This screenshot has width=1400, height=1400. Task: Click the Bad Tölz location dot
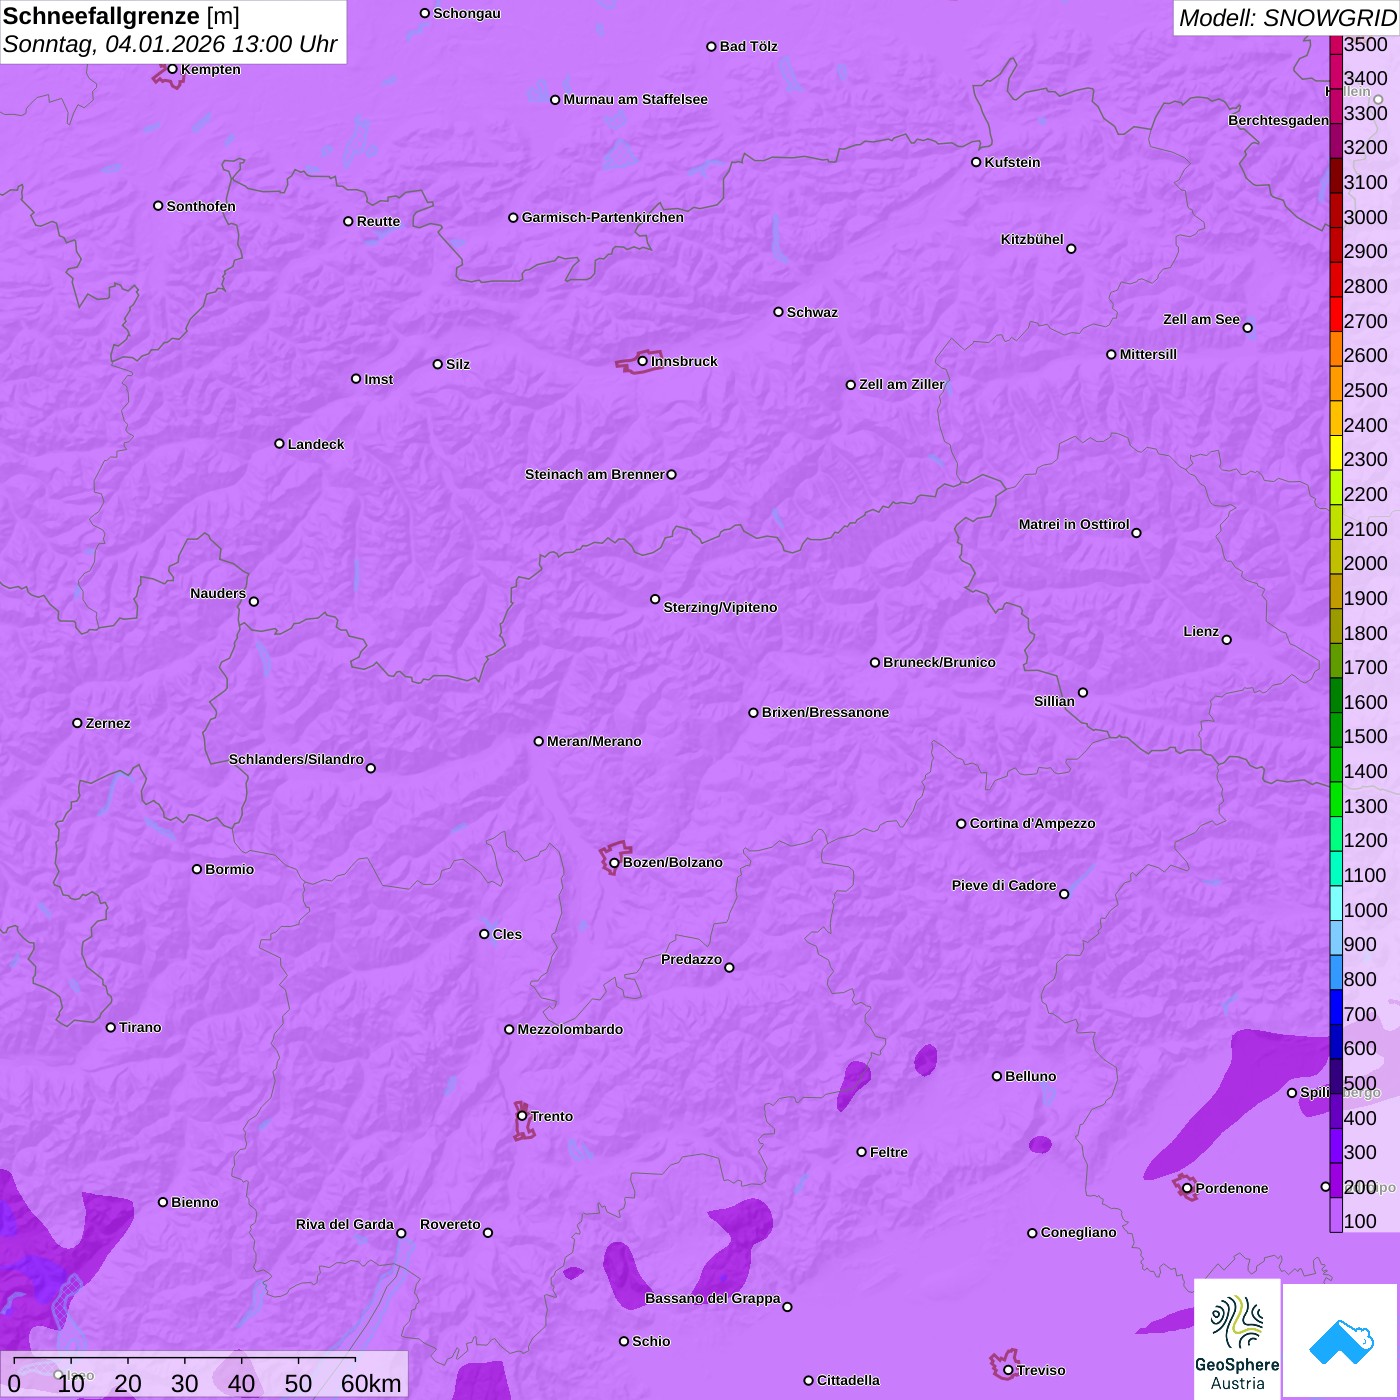click(x=711, y=46)
